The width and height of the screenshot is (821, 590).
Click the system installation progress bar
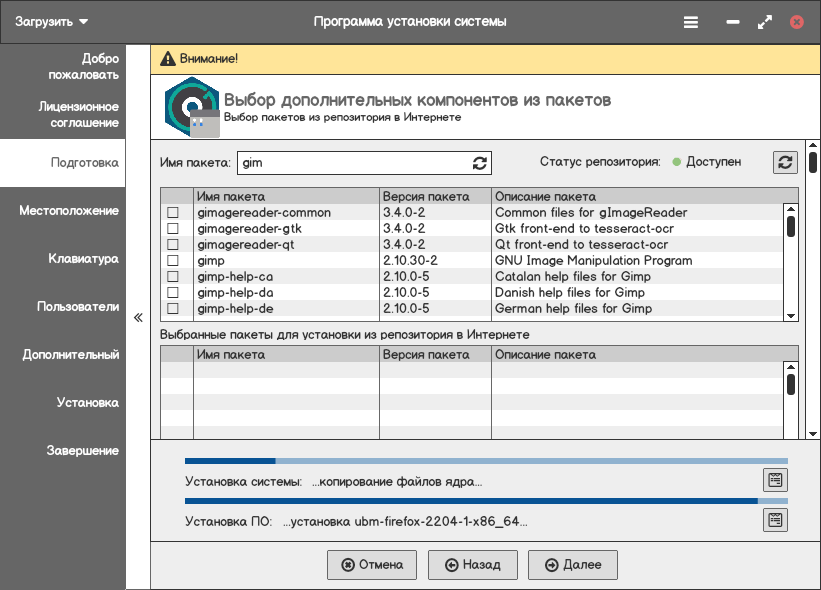pyautogui.click(x=486, y=461)
